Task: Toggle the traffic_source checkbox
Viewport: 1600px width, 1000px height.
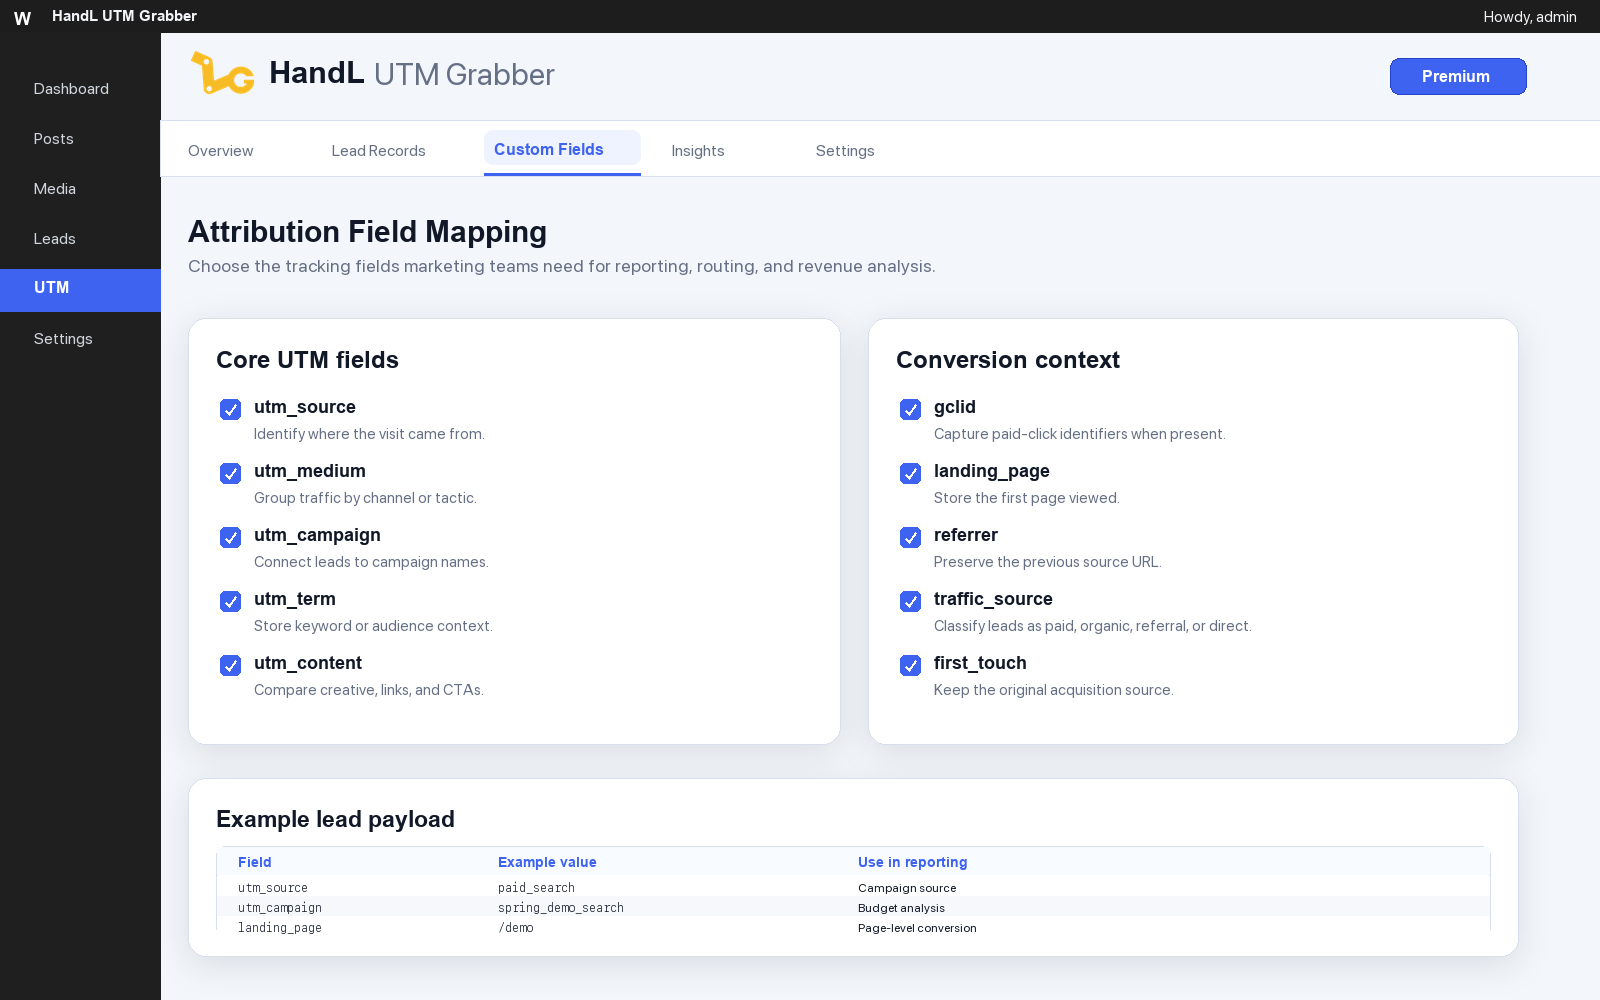Action: click(910, 601)
